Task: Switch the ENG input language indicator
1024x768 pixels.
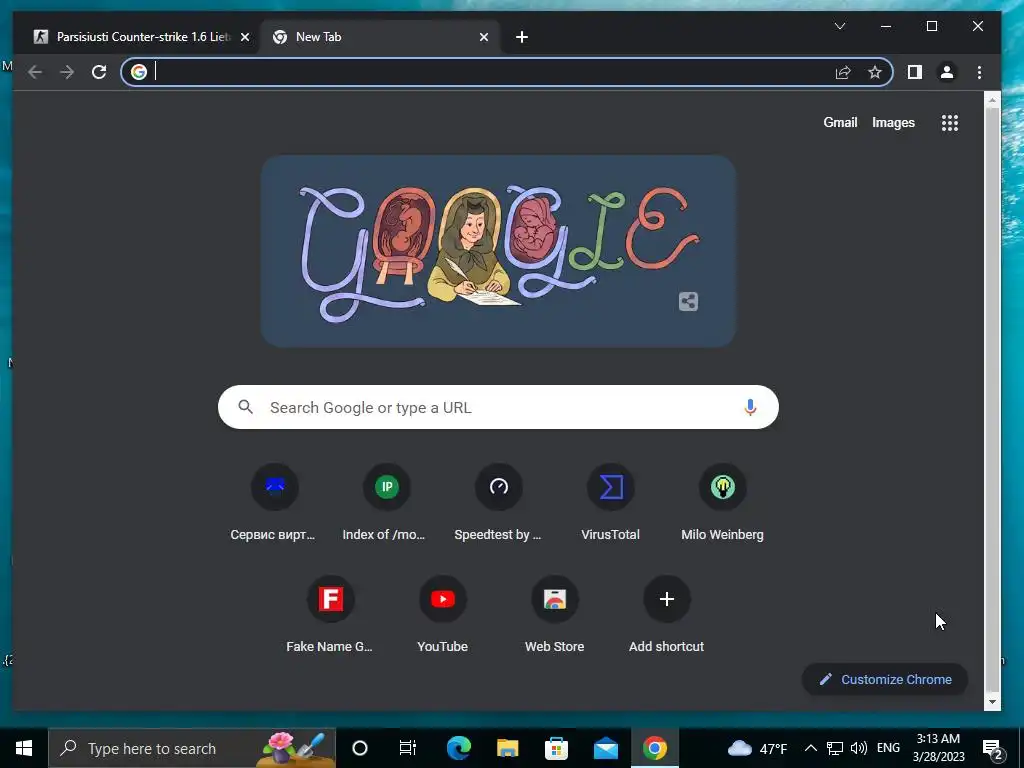Action: point(888,748)
